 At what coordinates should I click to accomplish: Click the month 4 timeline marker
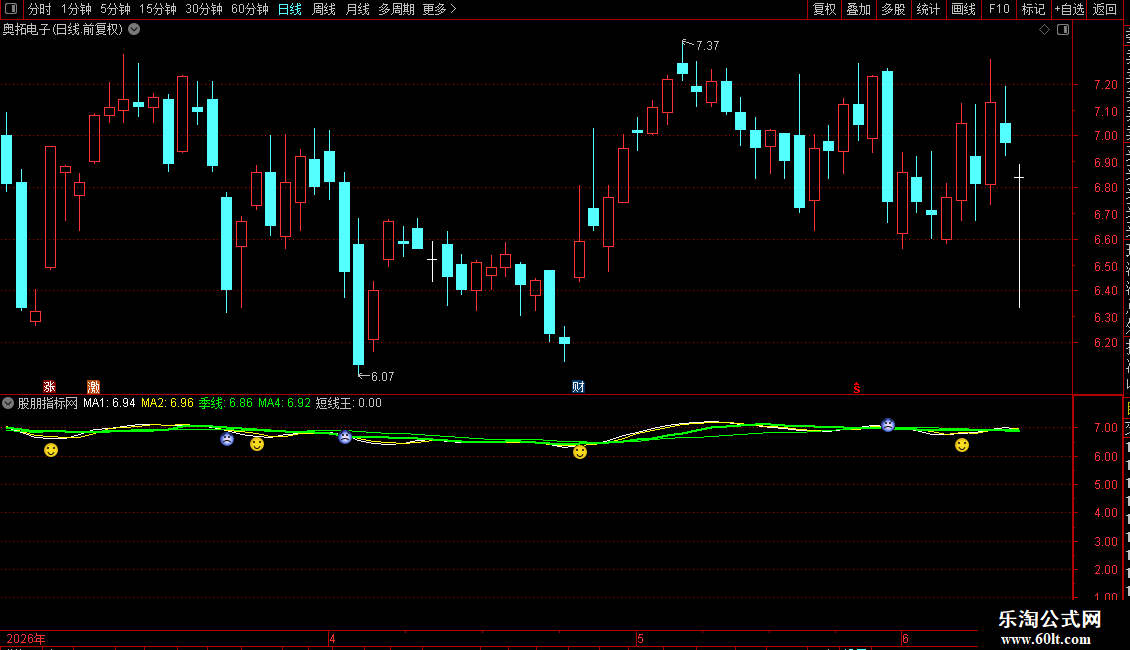(332, 639)
